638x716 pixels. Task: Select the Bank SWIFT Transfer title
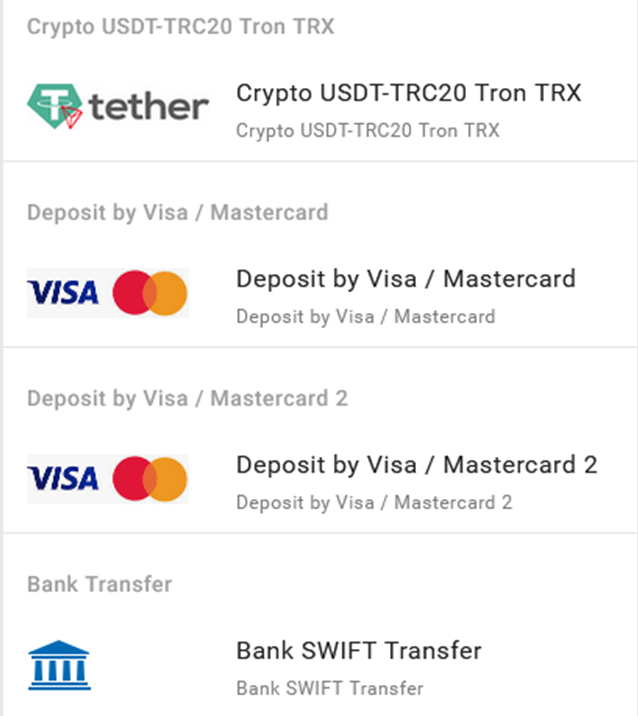tap(359, 651)
